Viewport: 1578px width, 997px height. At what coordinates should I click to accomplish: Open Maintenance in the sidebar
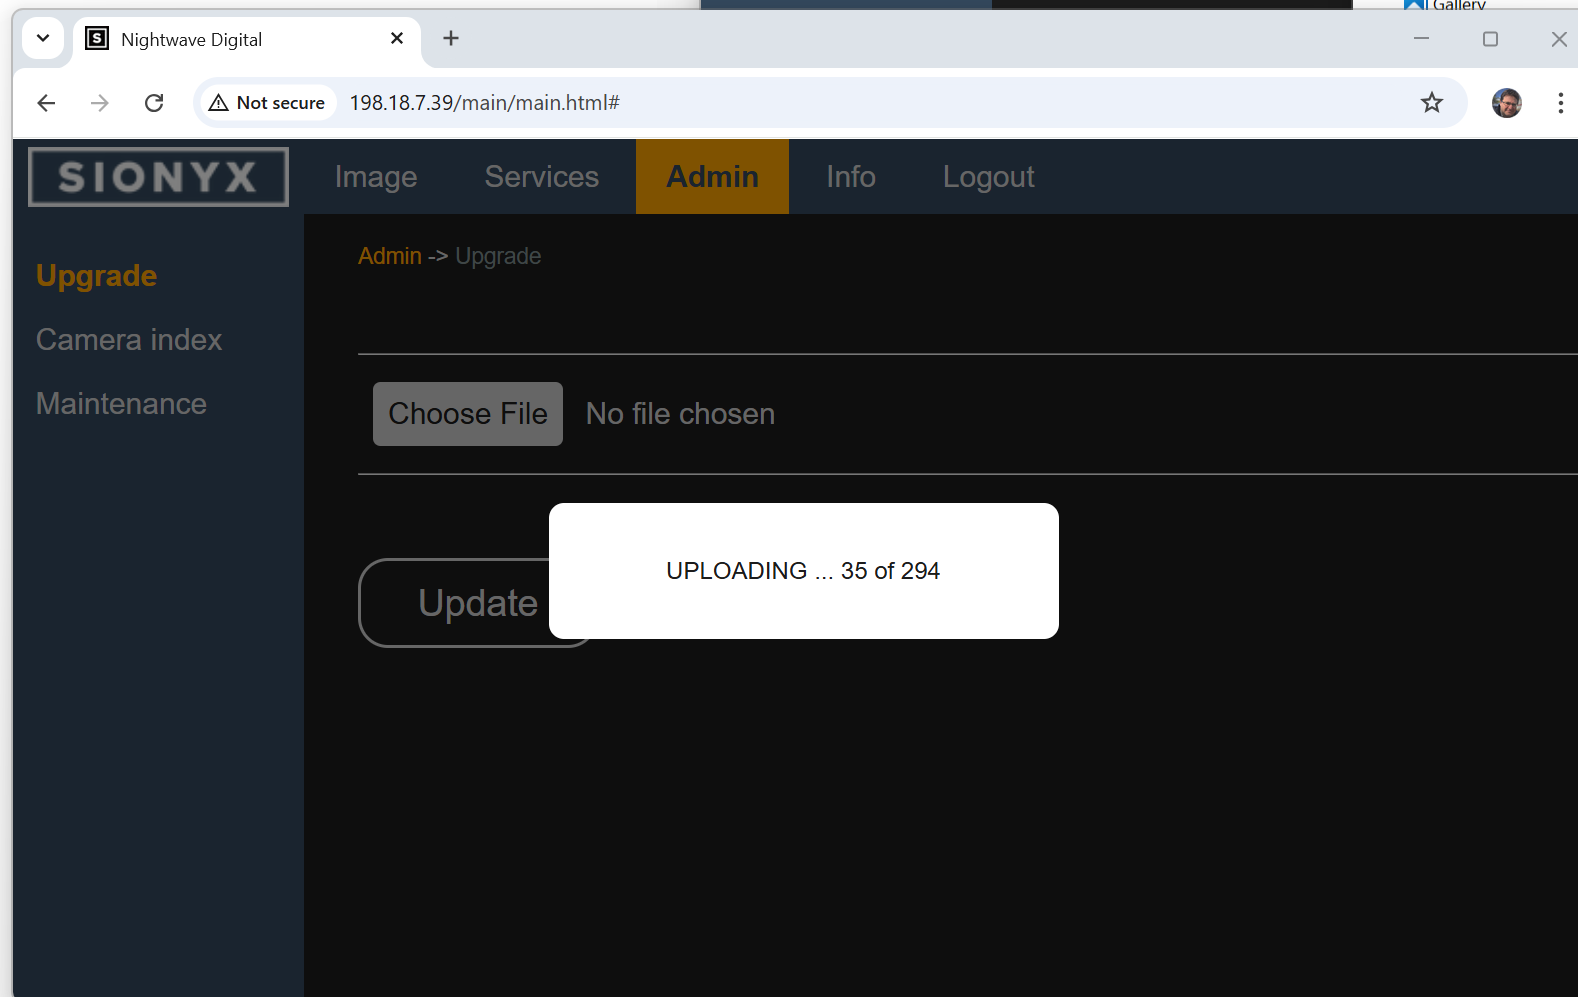(x=121, y=404)
